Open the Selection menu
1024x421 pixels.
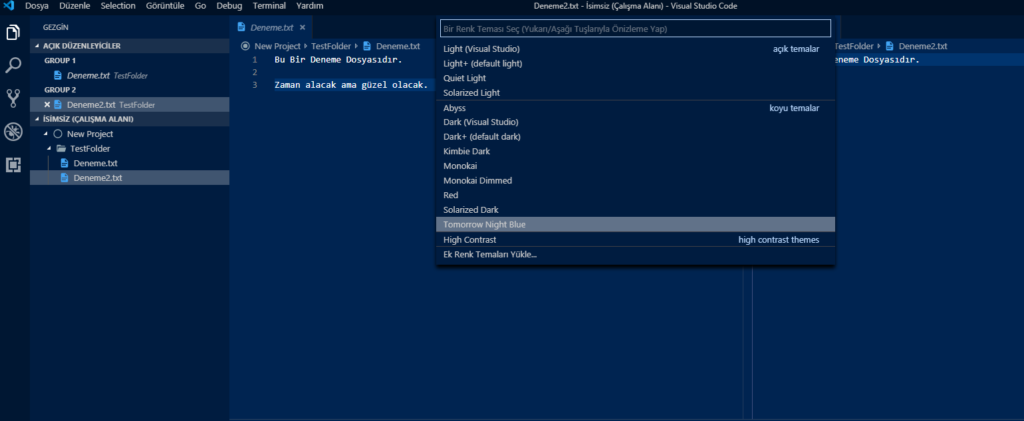pos(118,6)
